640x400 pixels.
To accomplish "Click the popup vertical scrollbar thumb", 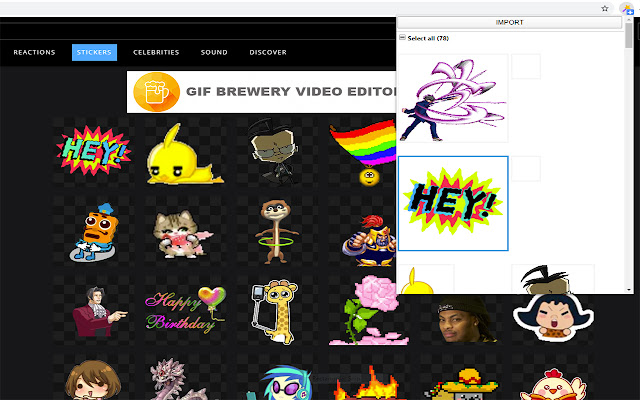I will coord(629,36).
